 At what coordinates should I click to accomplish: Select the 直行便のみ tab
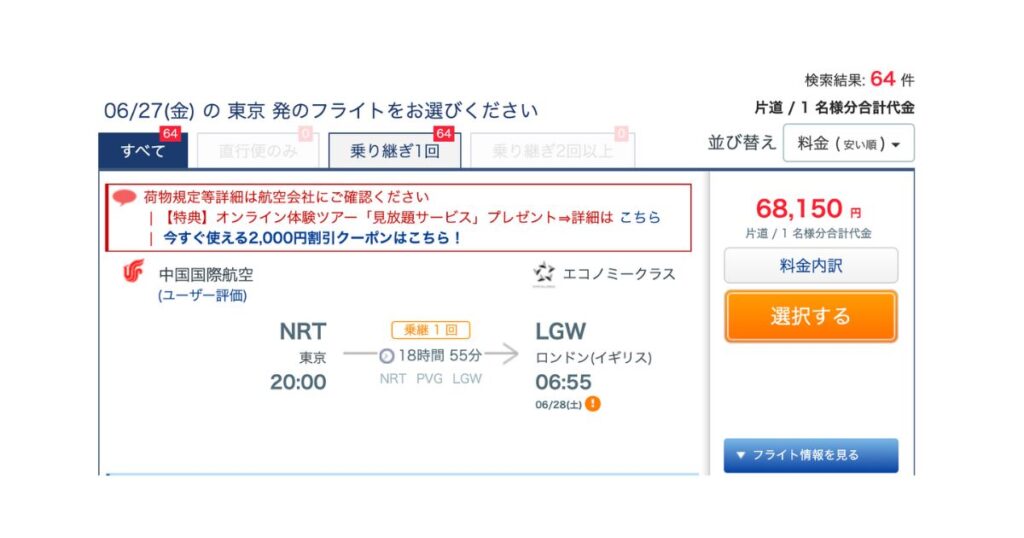258,151
